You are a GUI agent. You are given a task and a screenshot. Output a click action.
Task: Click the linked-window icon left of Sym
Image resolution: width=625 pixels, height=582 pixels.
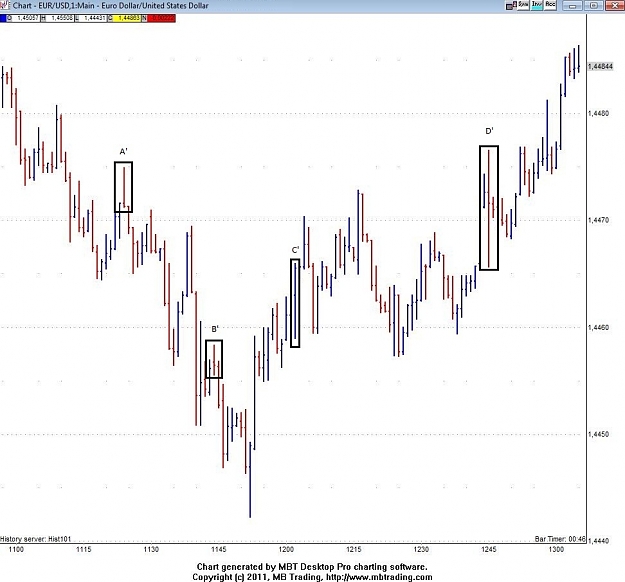coord(511,6)
